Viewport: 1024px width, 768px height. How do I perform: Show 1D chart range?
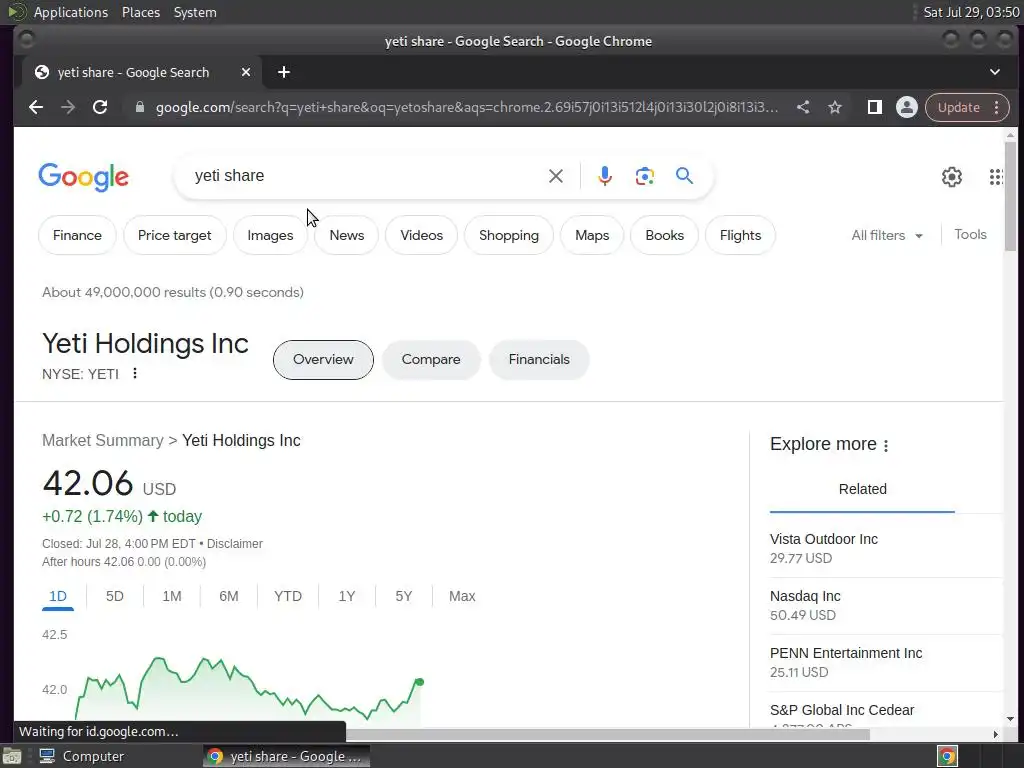(x=58, y=596)
